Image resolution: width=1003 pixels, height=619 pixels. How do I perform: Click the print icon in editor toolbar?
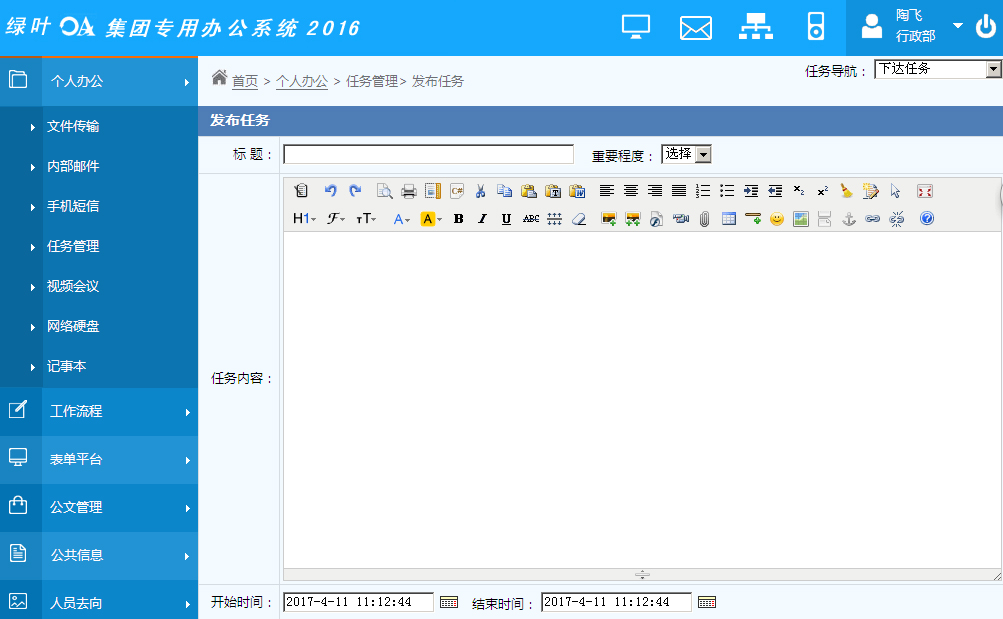pyautogui.click(x=409, y=191)
